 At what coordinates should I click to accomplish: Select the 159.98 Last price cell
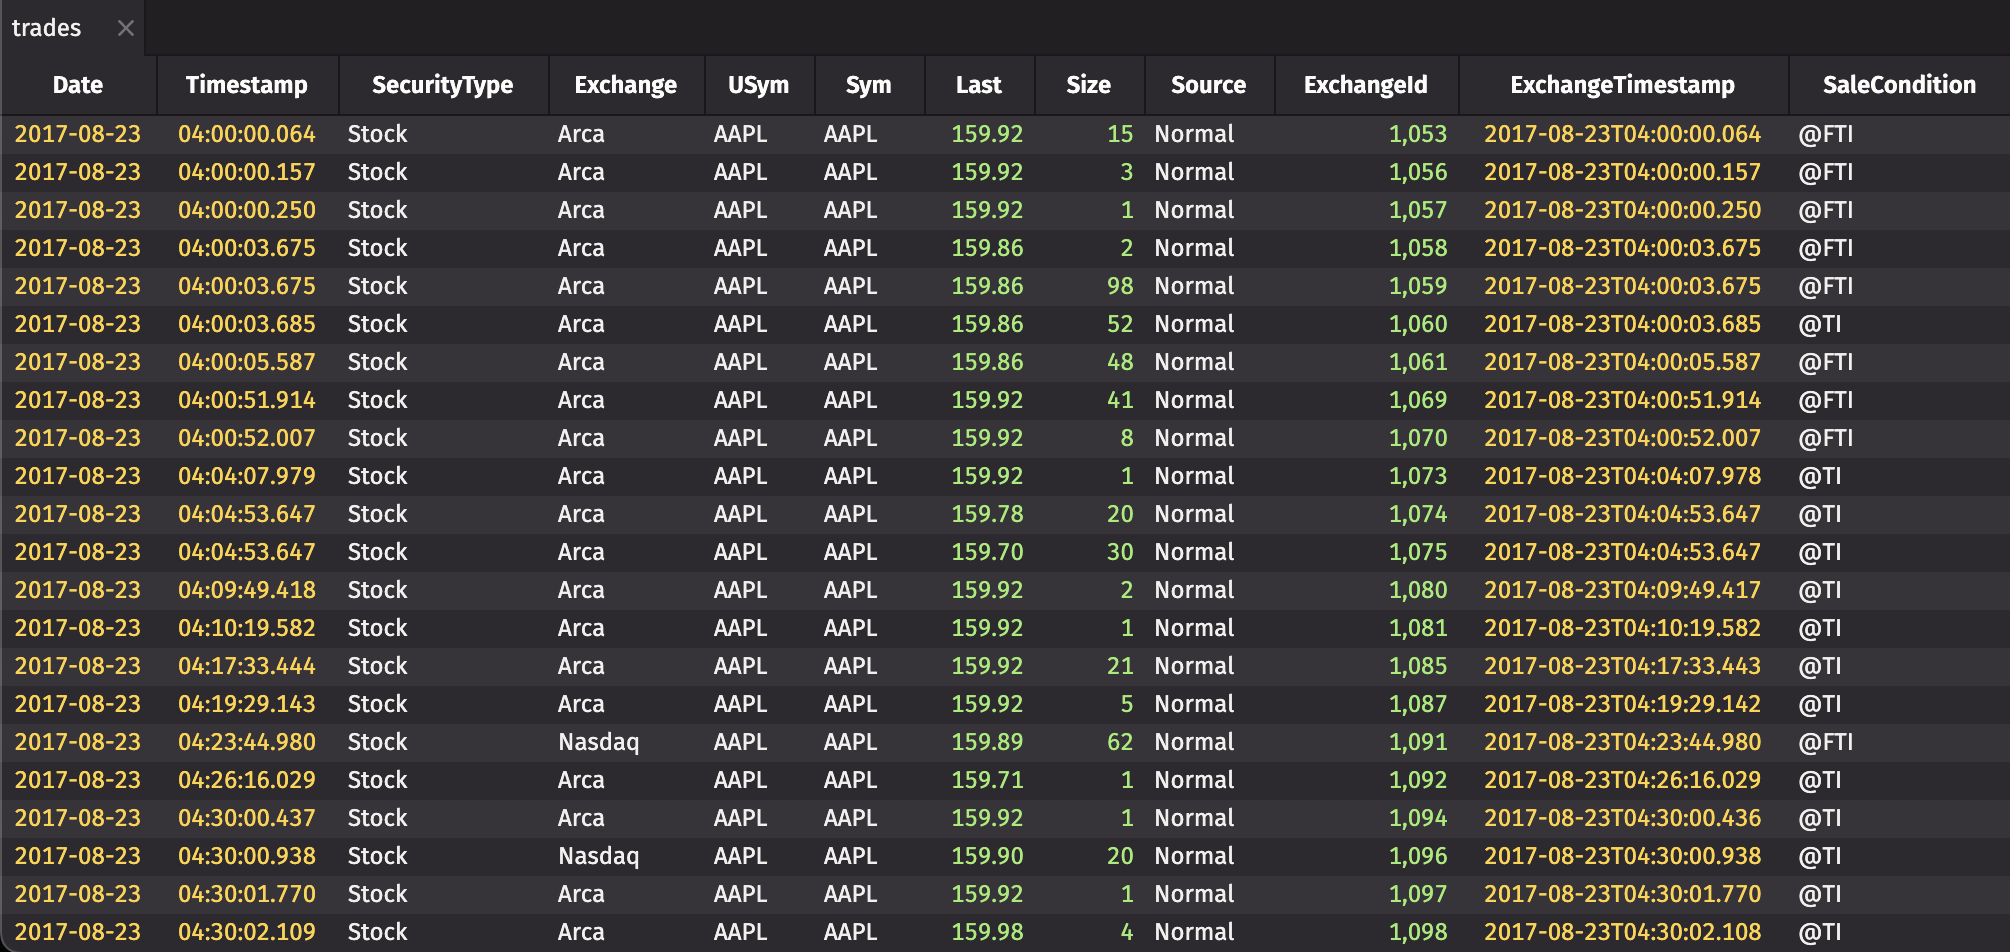(x=987, y=932)
